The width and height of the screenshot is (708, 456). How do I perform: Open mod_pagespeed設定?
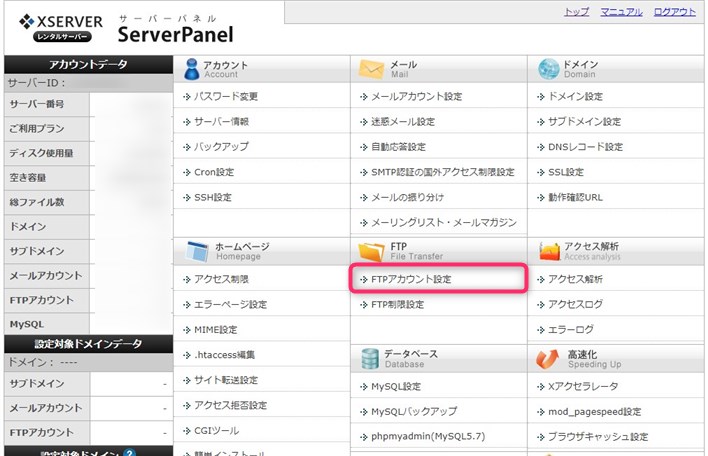[x=594, y=411]
